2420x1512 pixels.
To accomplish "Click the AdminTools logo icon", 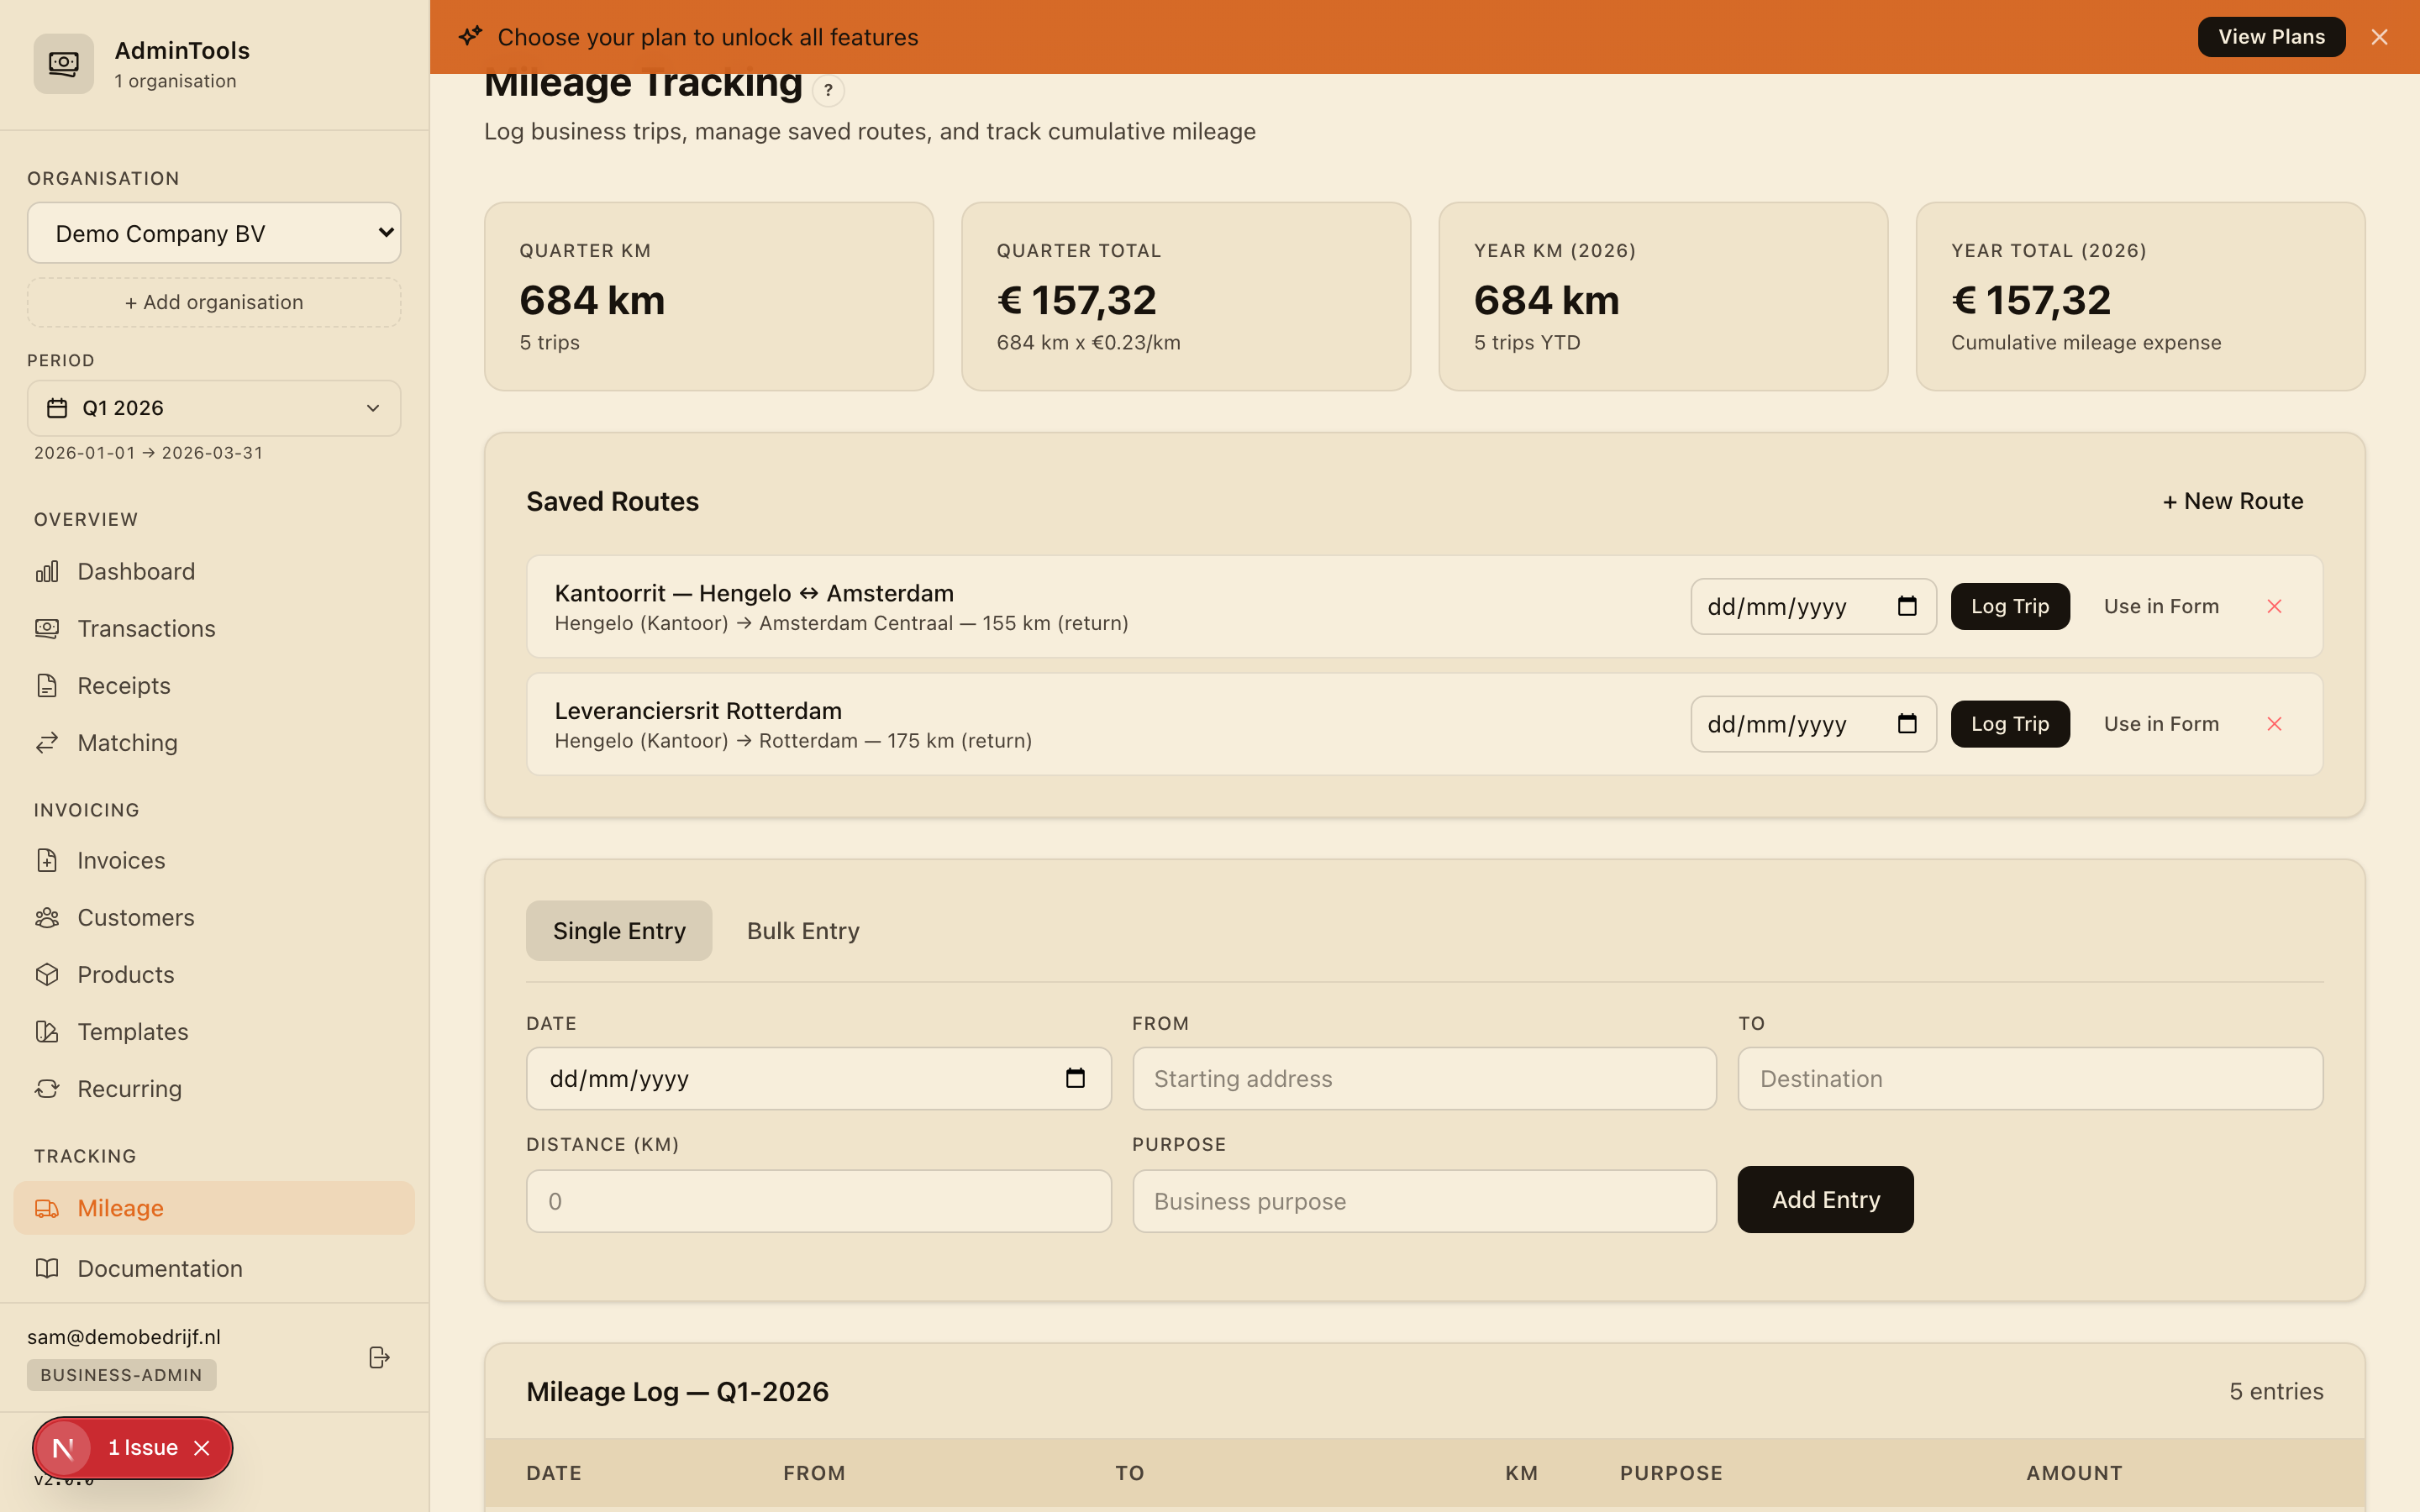I will (x=63, y=64).
